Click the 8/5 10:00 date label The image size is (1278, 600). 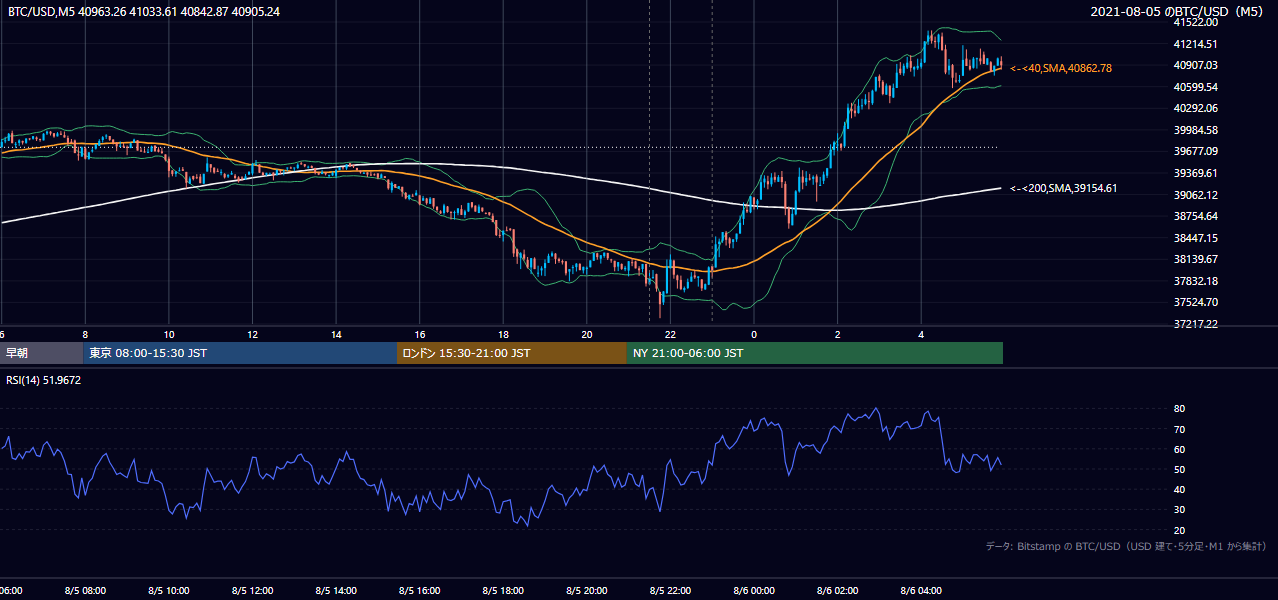(x=169, y=591)
